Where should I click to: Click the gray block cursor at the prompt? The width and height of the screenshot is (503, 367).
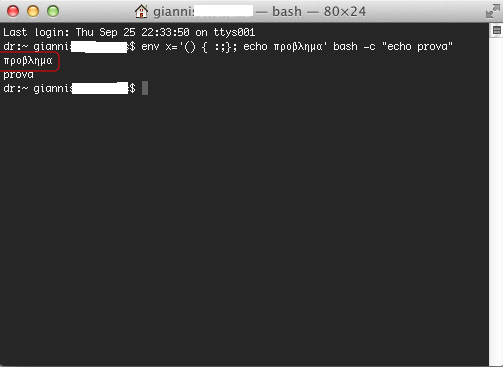pyautogui.click(x=145, y=88)
